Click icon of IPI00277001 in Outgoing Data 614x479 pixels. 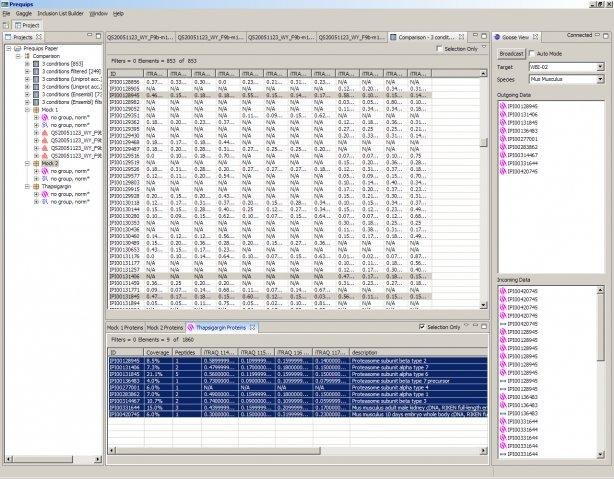tap(503, 139)
